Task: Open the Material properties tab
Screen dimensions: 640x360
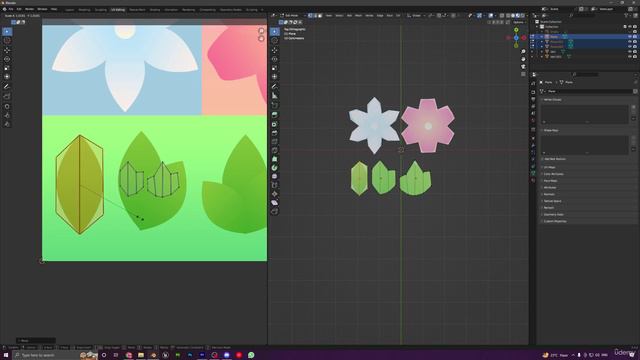Action: coord(533,180)
